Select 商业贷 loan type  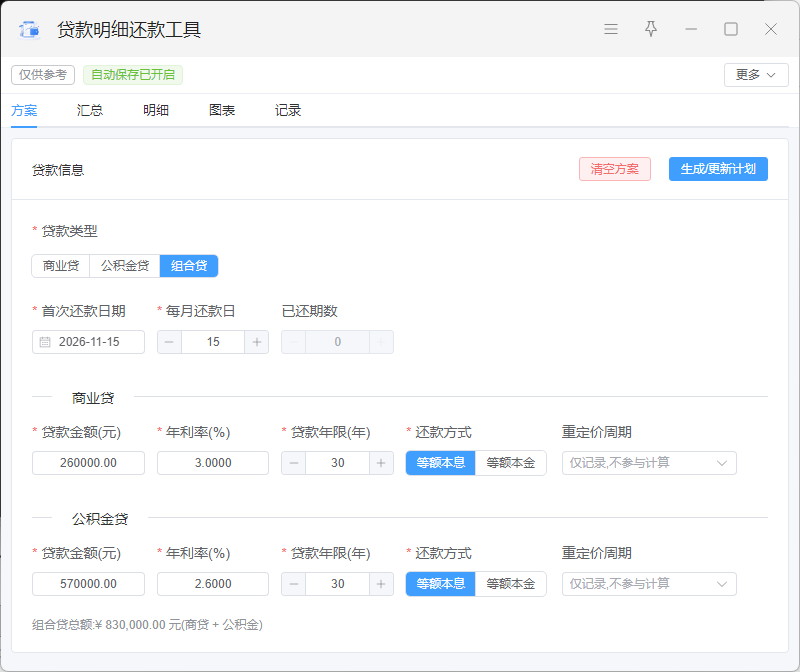[61, 266]
